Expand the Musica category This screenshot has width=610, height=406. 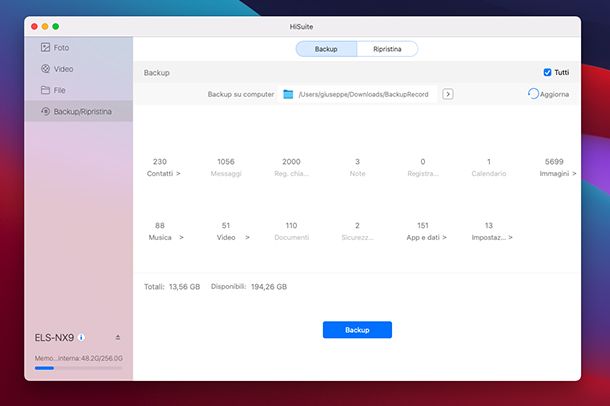point(168,238)
